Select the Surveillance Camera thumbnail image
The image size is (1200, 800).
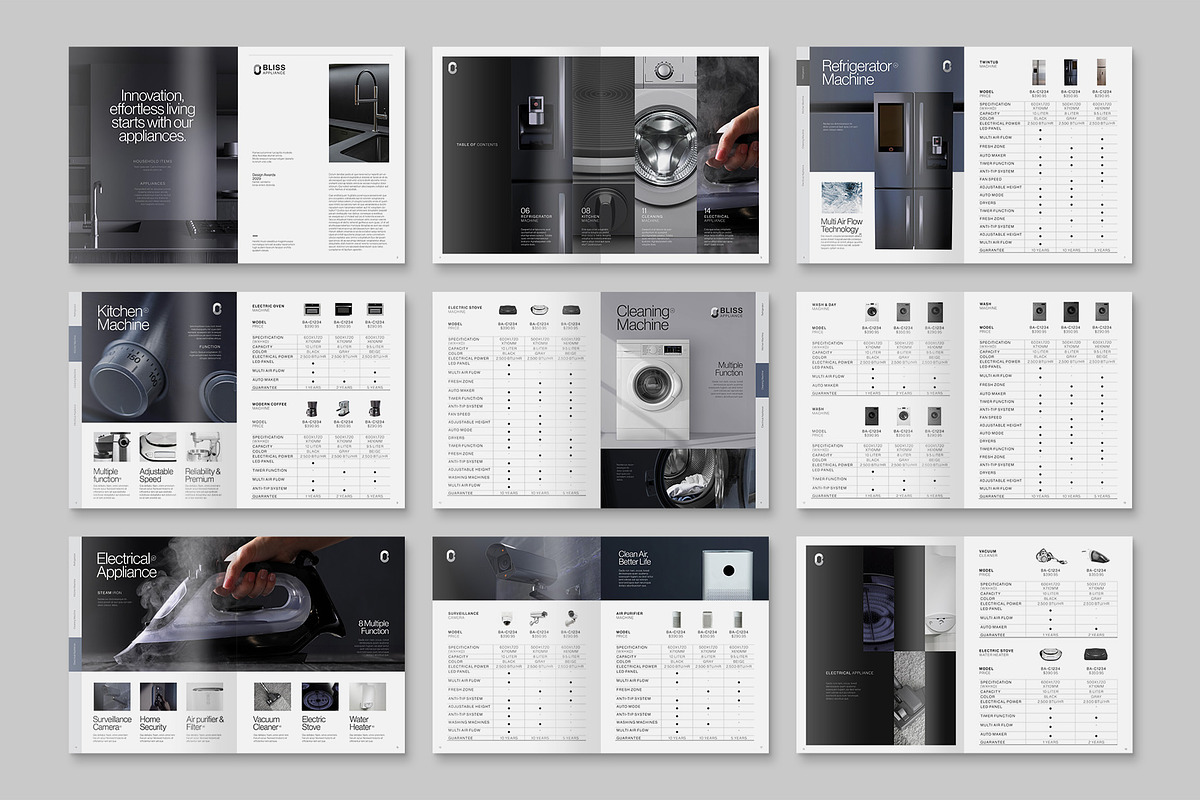[x=111, y=697]
